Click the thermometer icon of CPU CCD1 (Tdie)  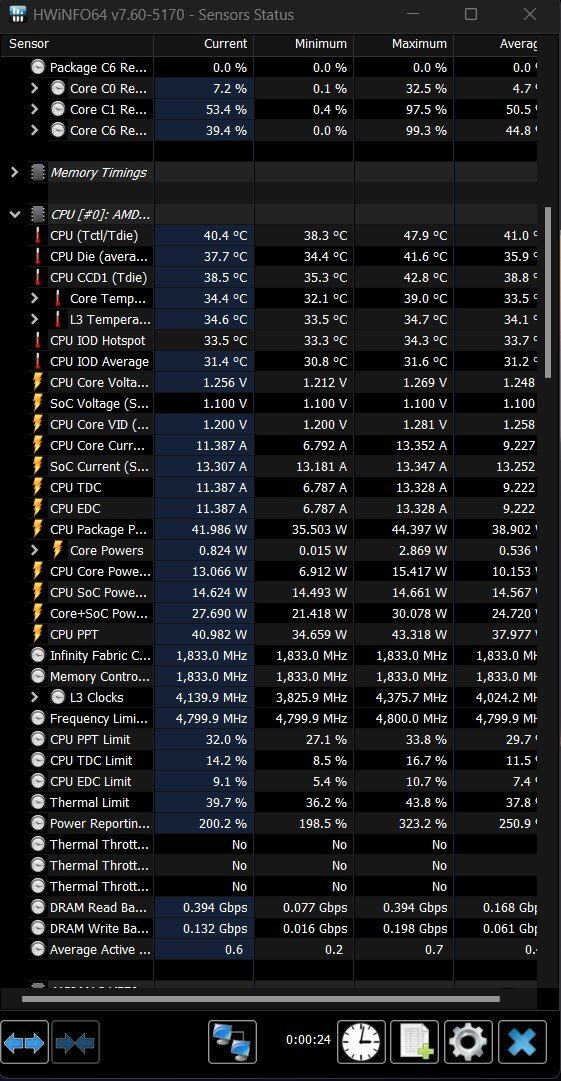[39, 278]
